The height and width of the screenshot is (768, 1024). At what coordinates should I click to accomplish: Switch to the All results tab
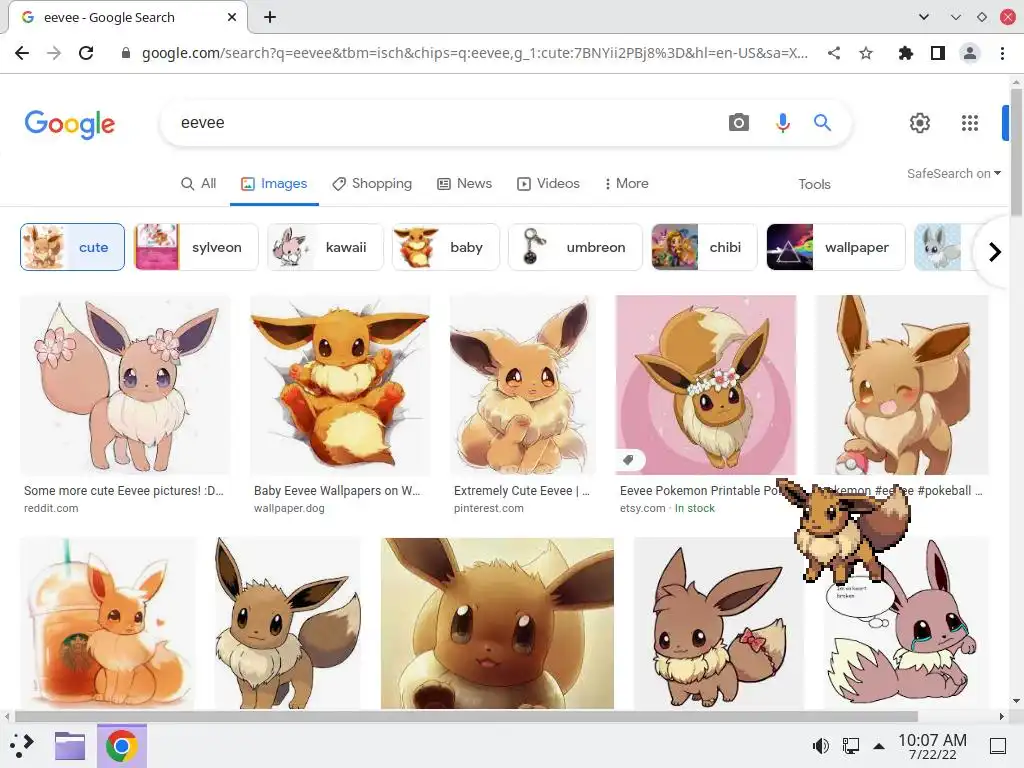(199, 184)
